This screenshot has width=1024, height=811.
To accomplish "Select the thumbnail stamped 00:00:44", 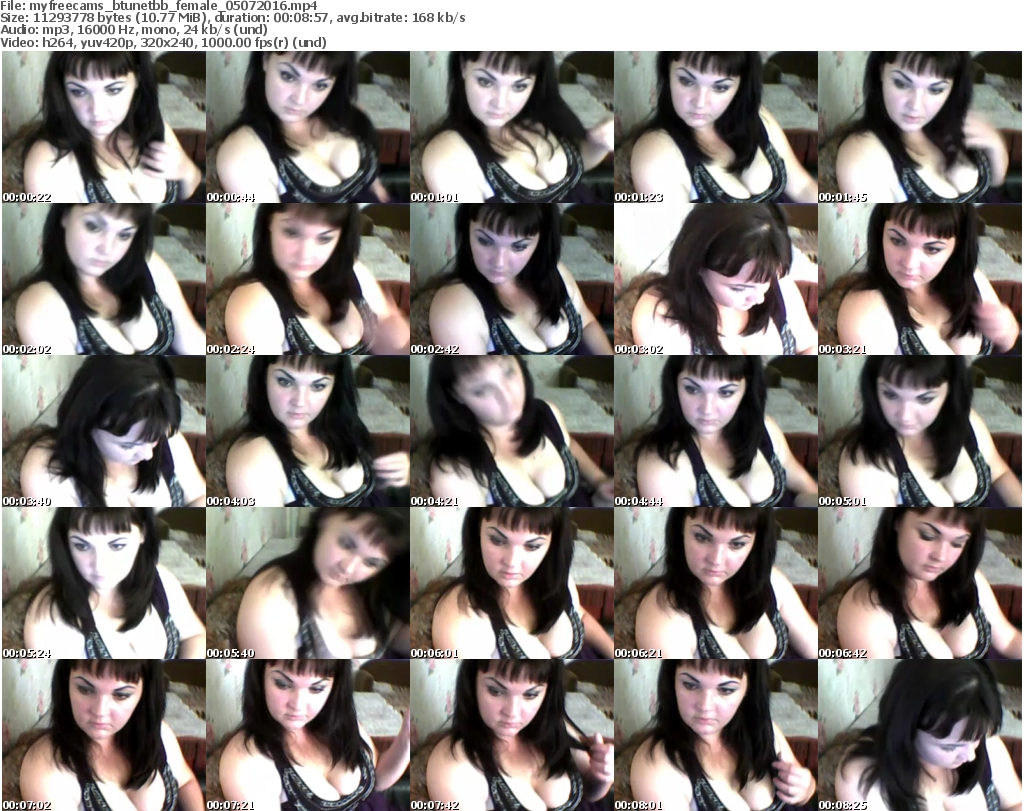I will point(308,127).
